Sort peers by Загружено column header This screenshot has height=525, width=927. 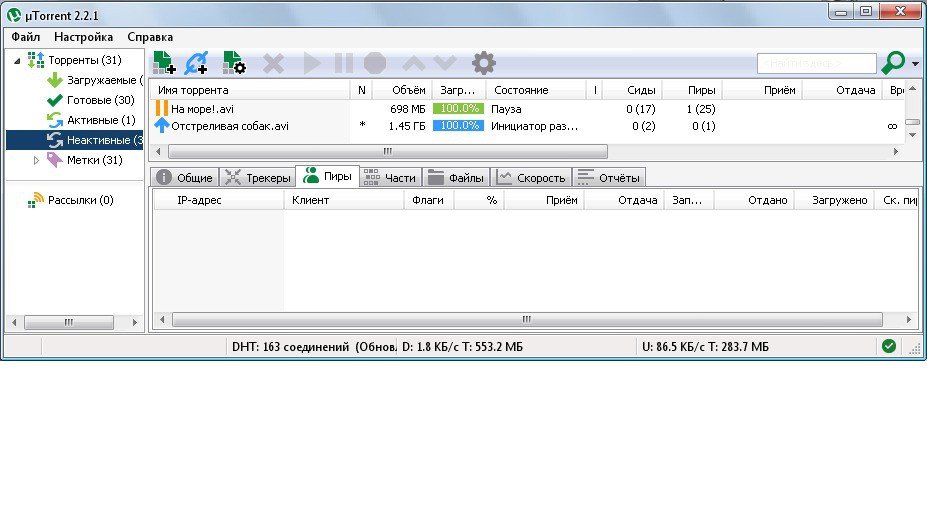tap(834, 200)
